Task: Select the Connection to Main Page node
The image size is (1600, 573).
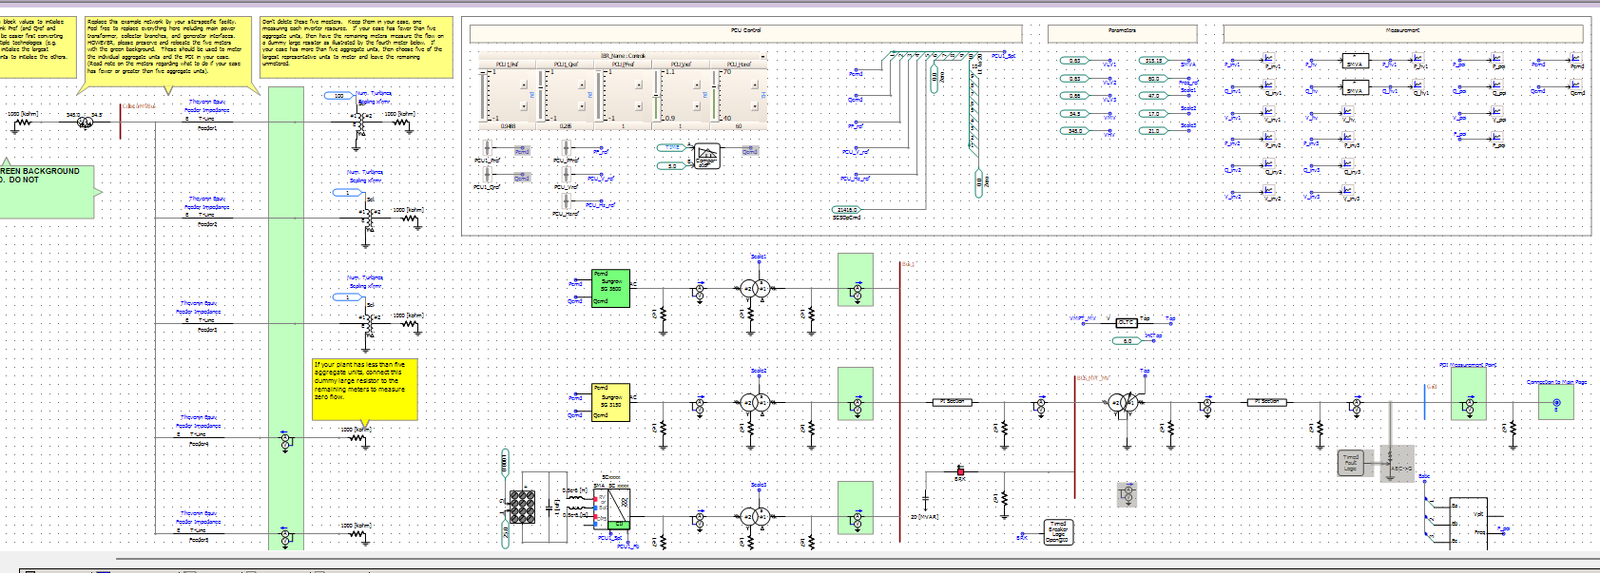Action: 1556,403
